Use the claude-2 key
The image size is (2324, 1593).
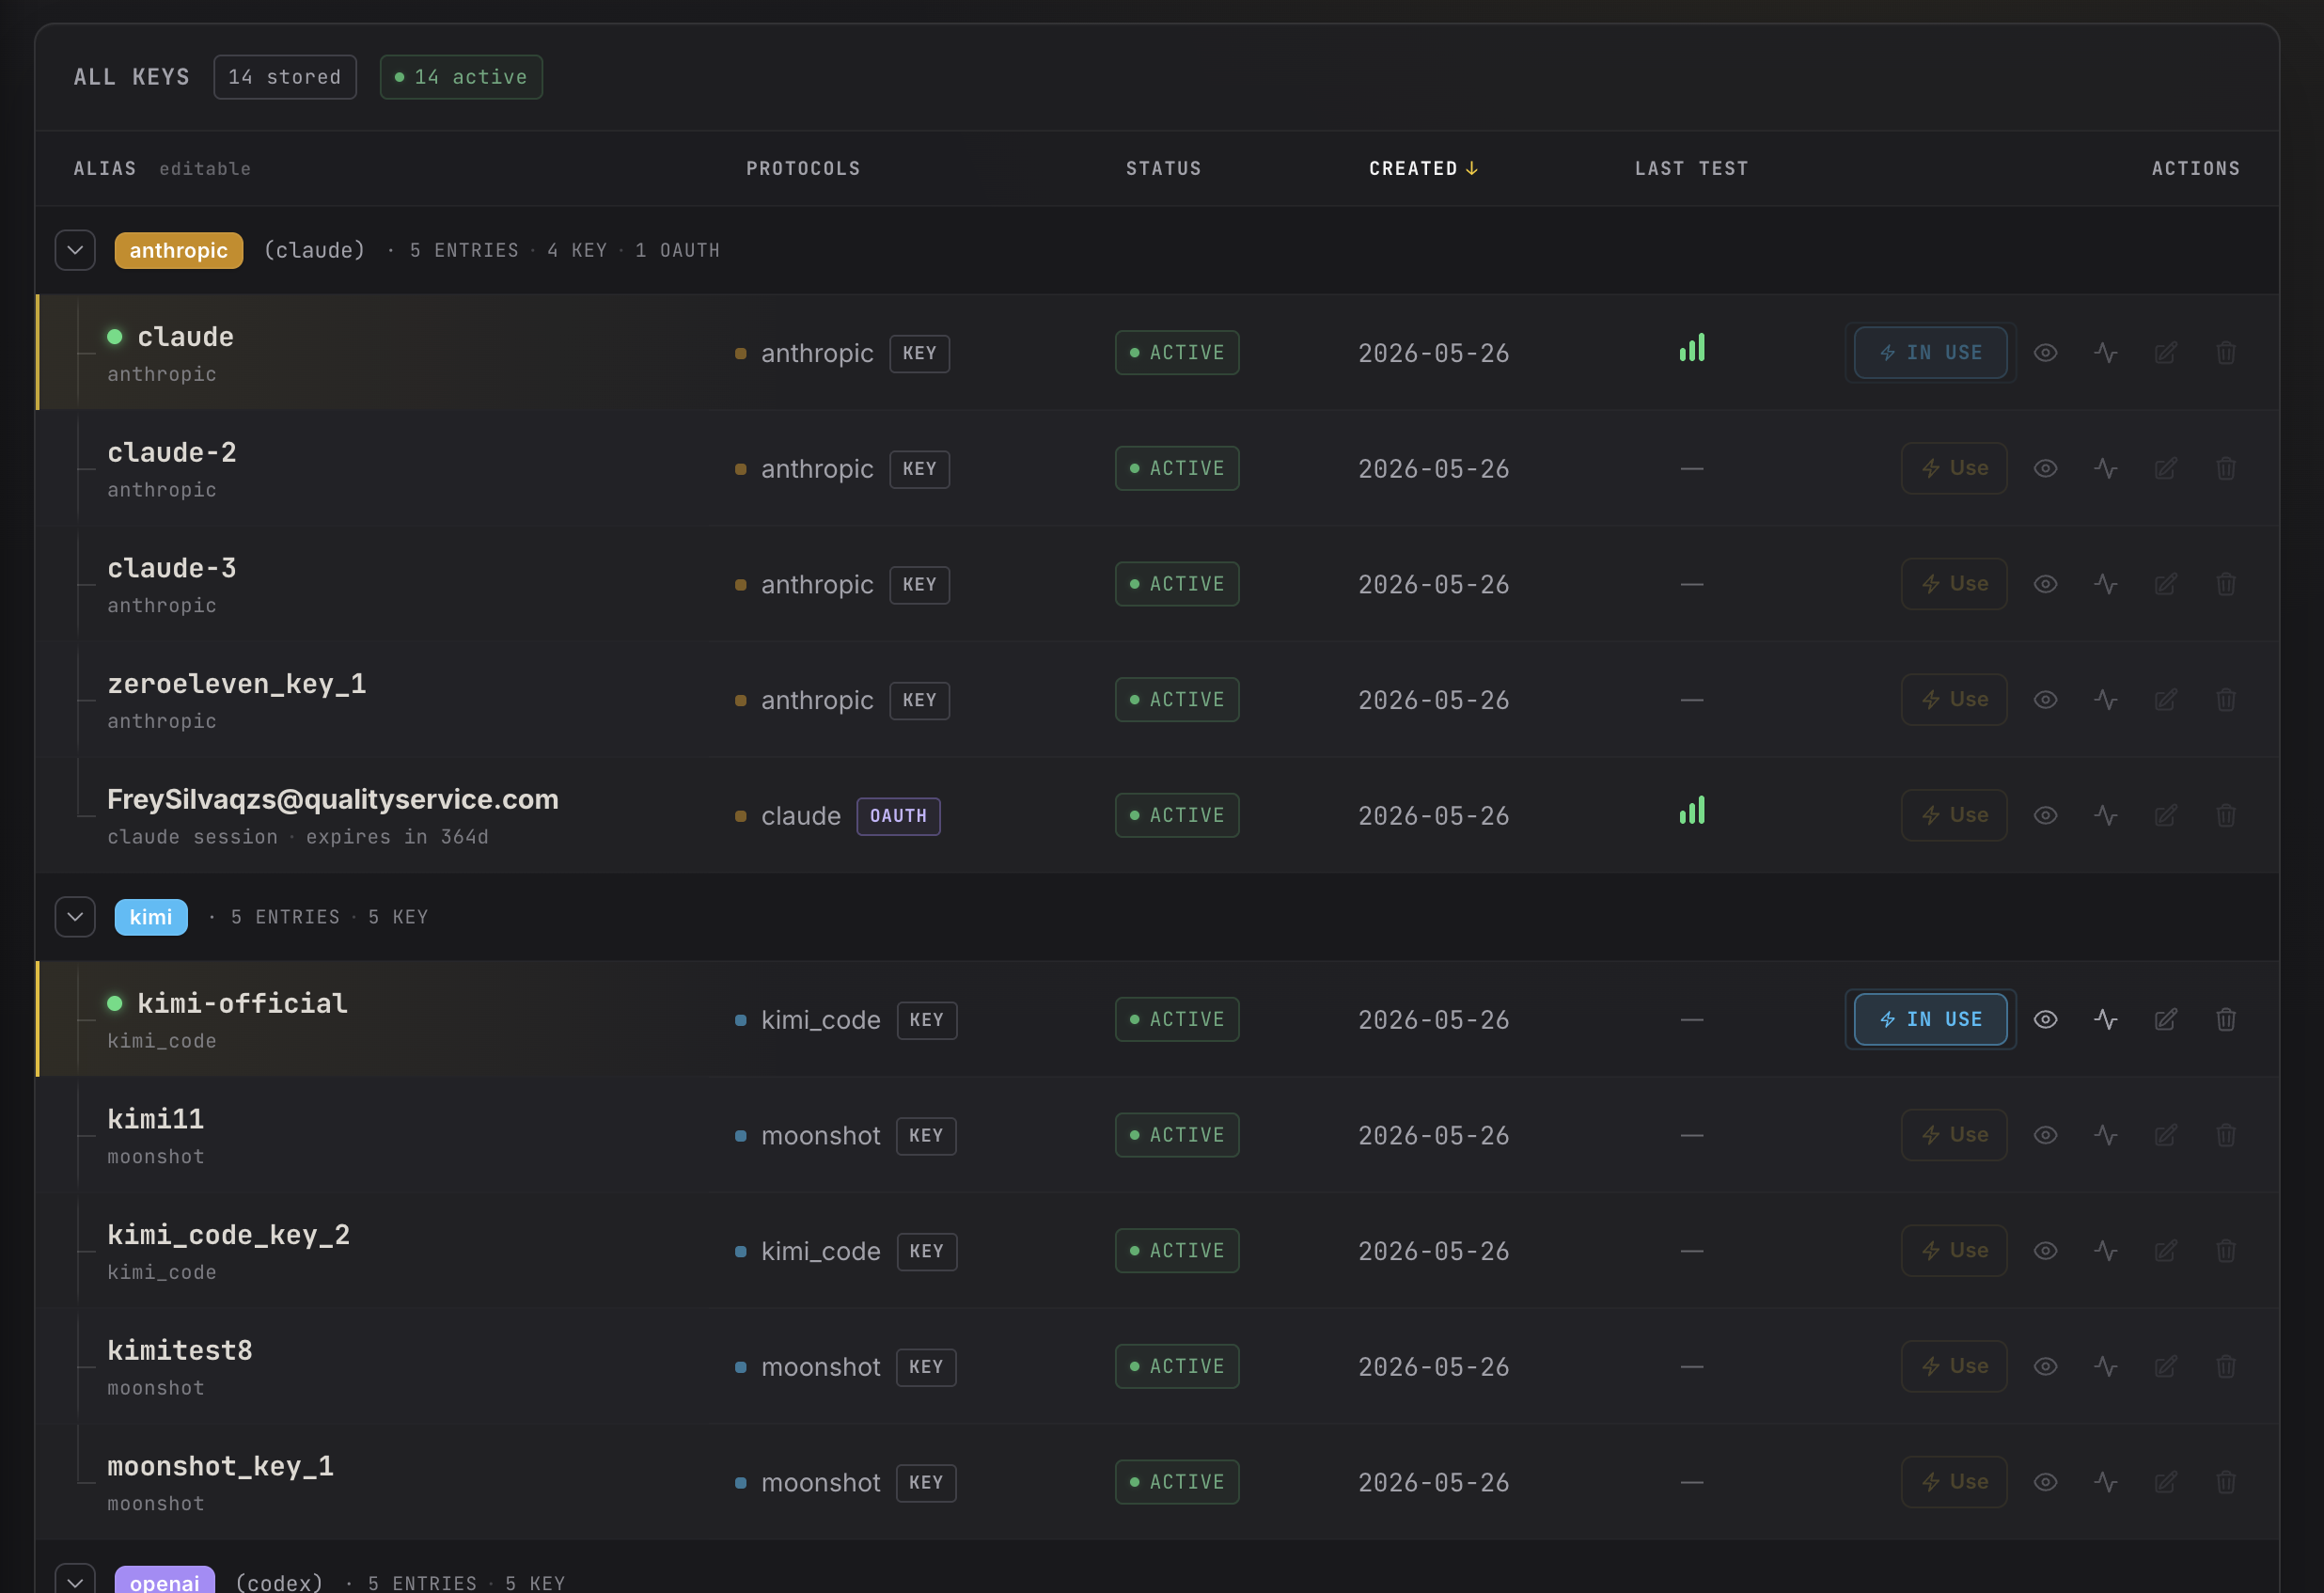[x=1953, y=468]
